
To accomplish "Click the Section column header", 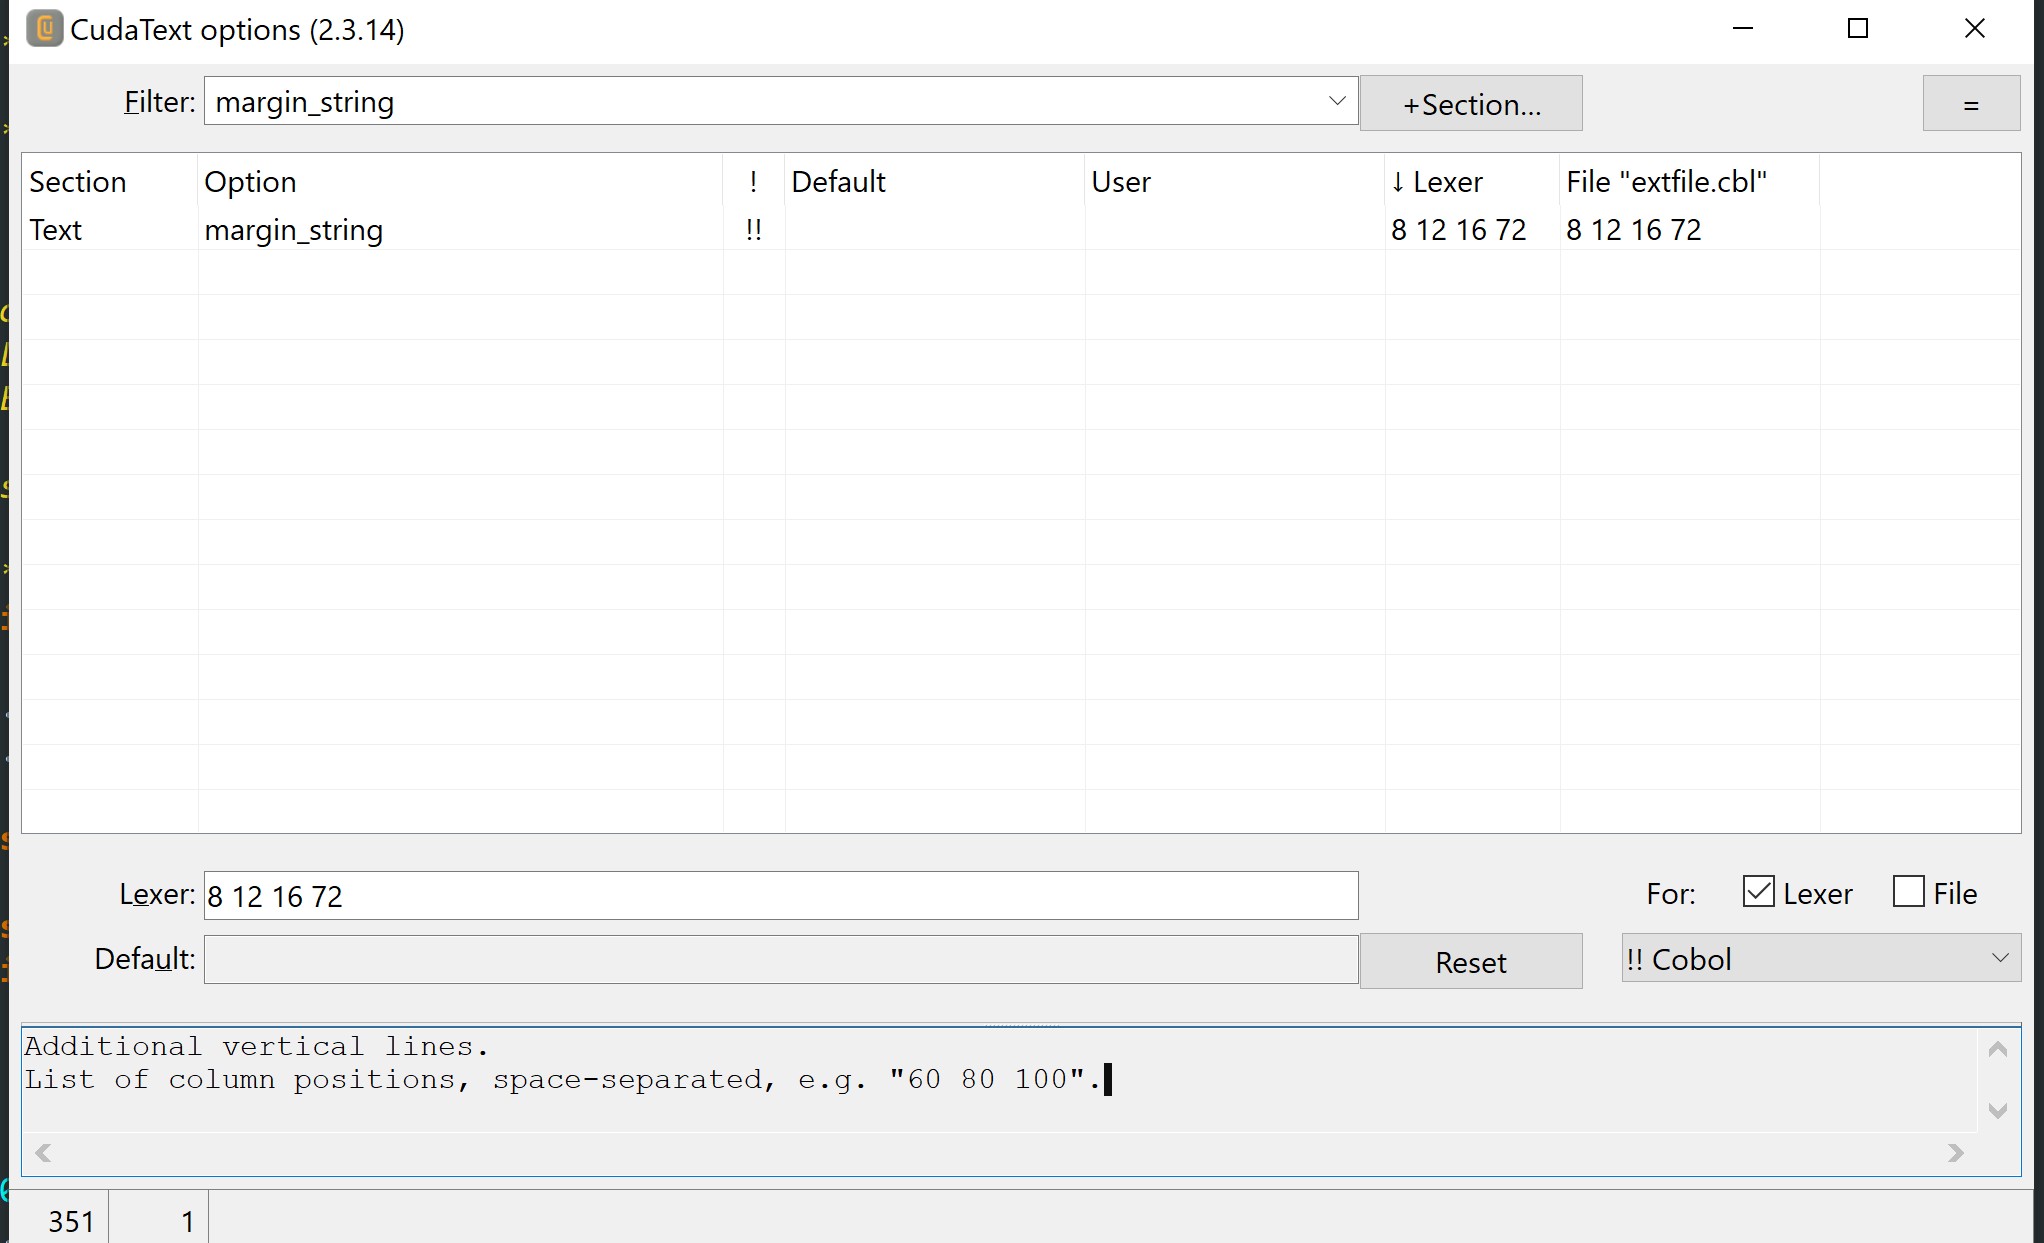I will pos(78,182).
